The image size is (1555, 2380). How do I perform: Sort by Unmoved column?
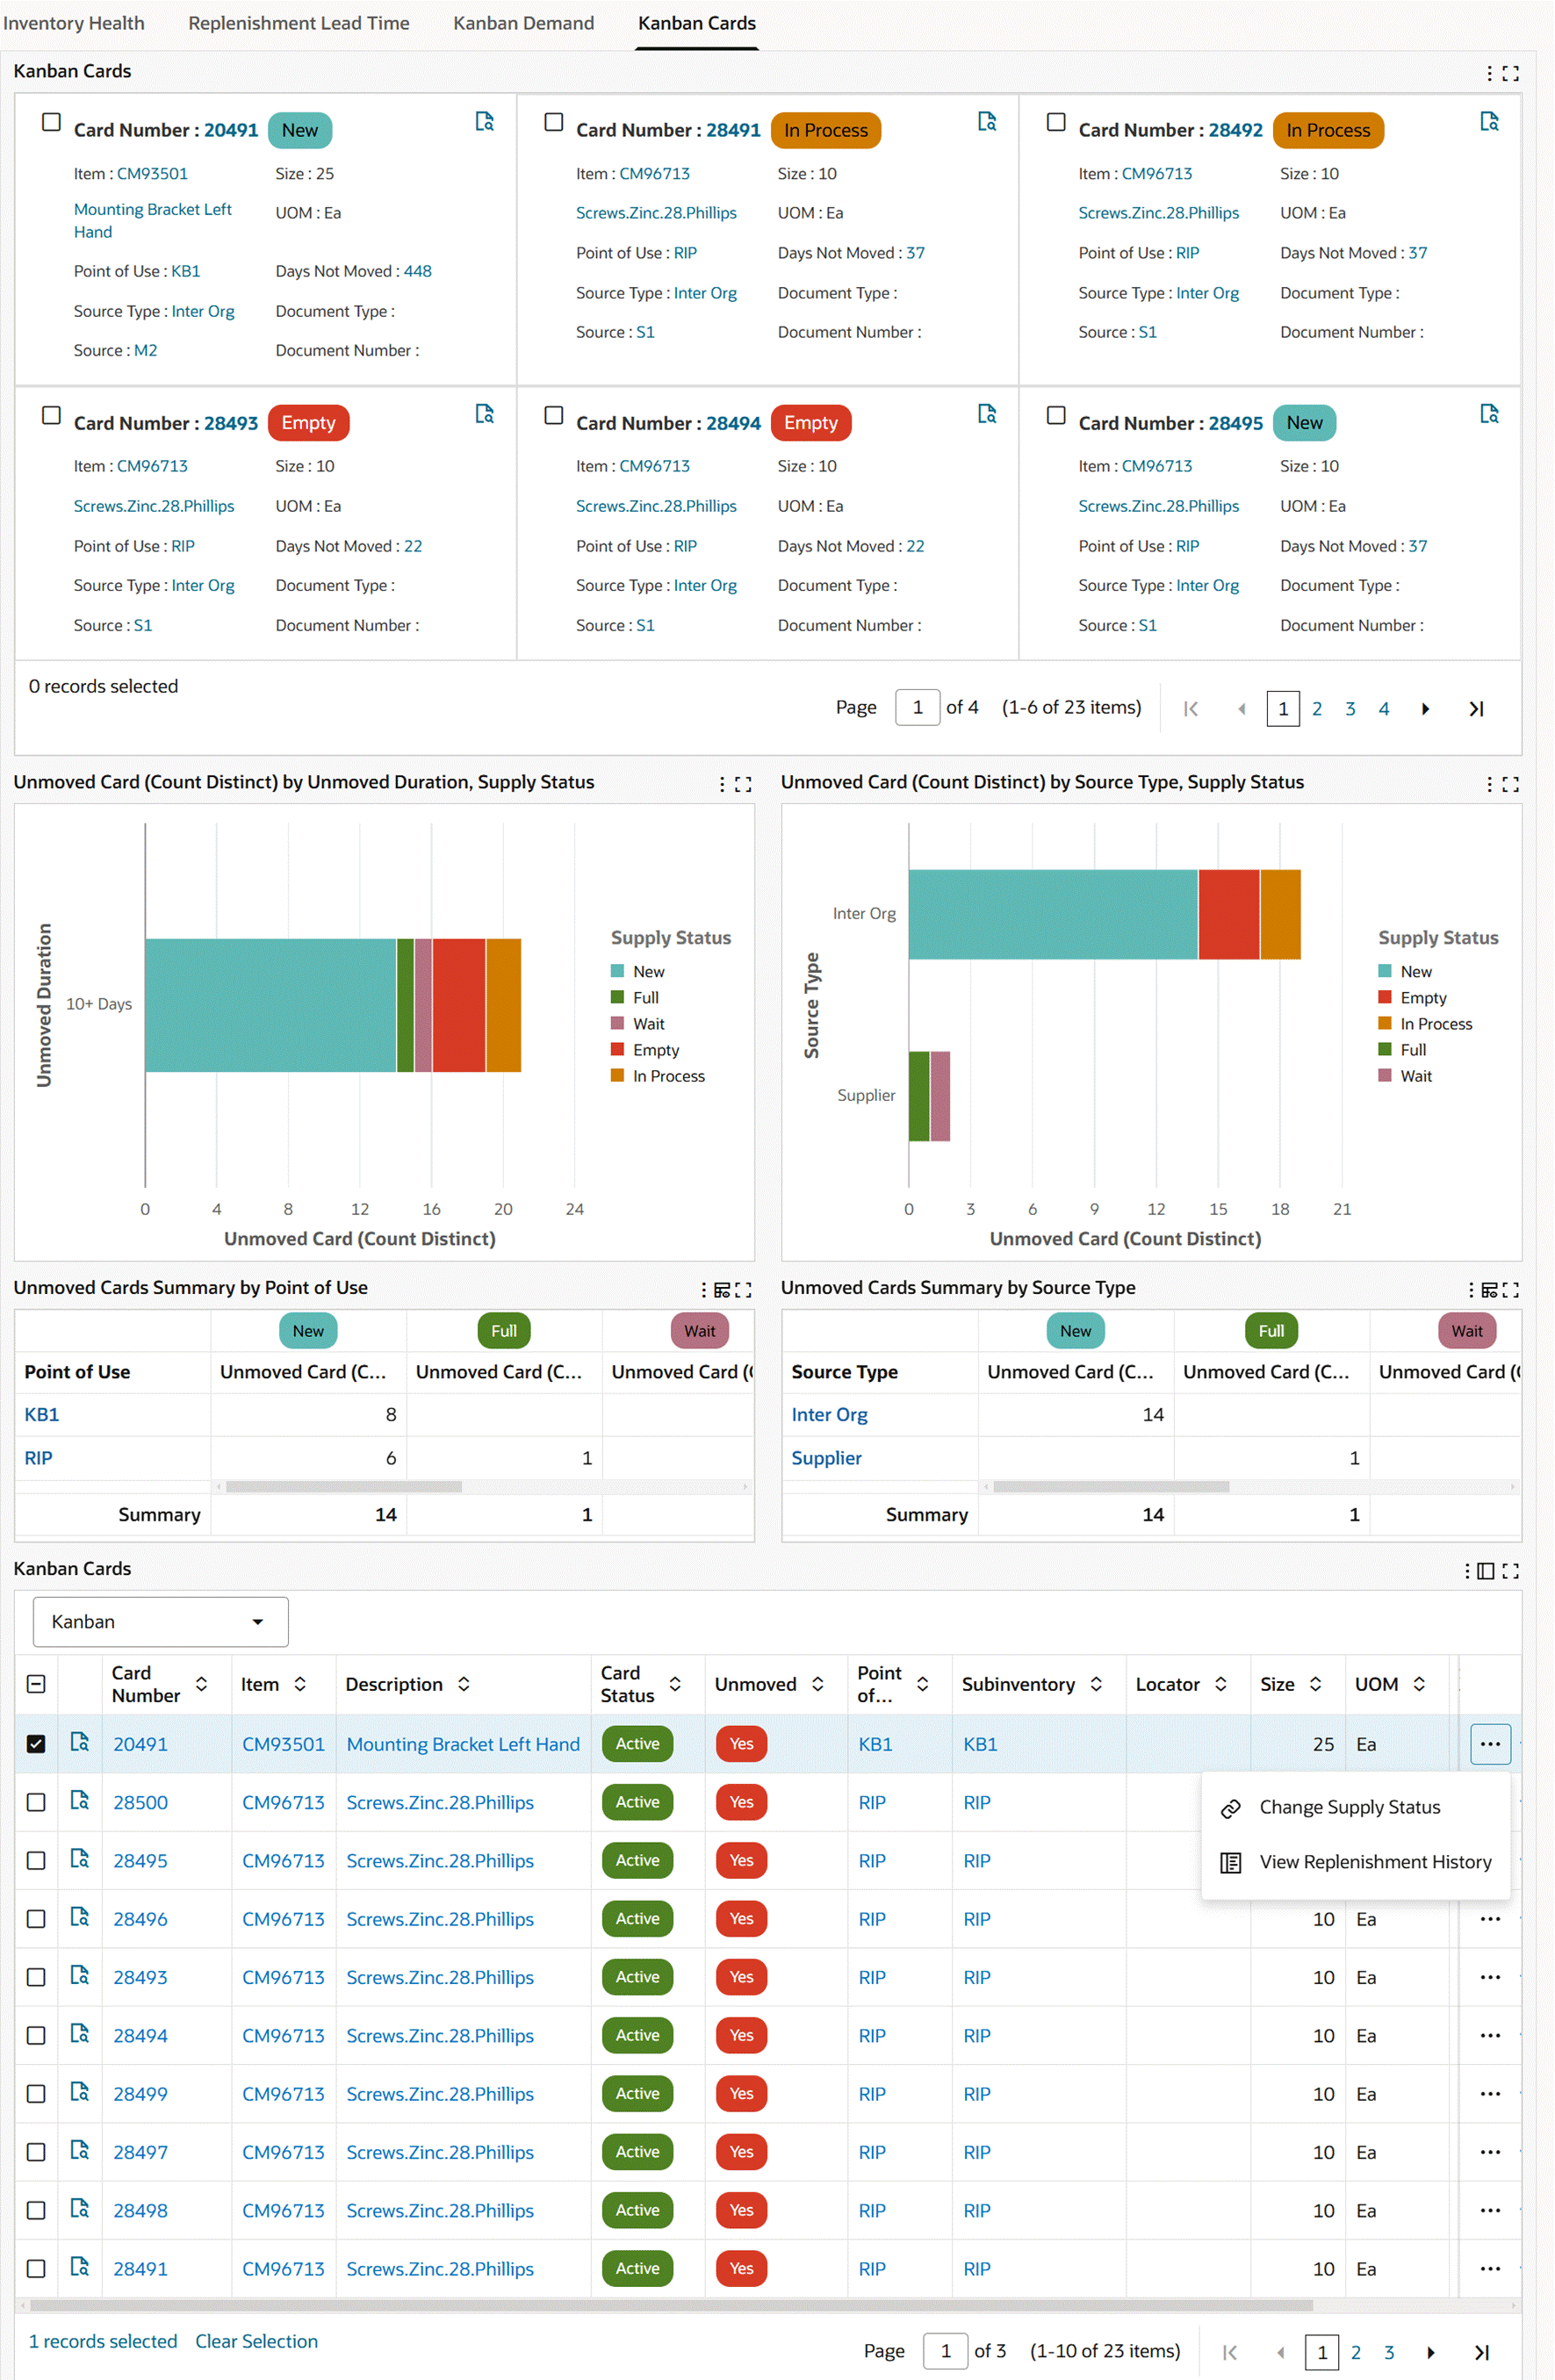(818, 1685)
